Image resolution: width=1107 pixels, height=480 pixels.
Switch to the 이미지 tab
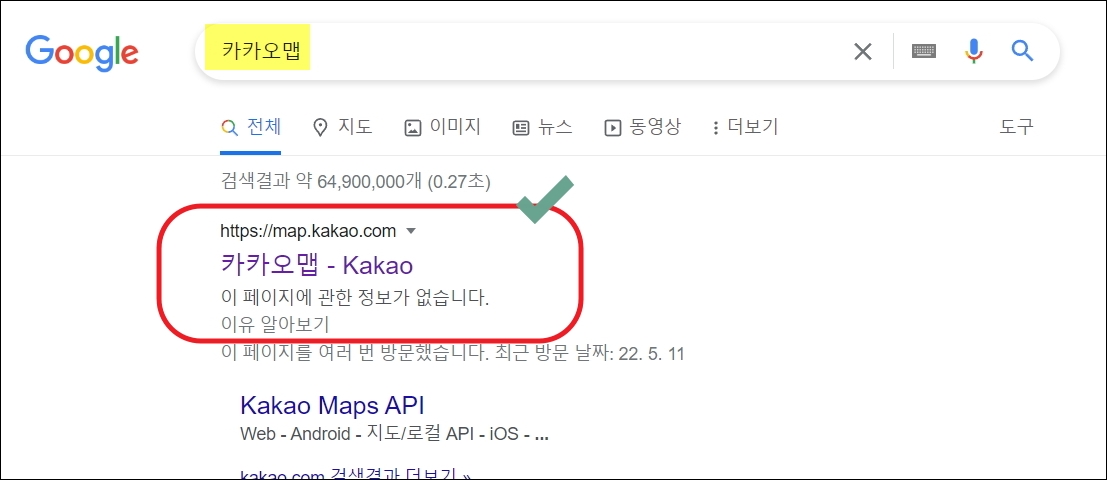tap(443, 127)
